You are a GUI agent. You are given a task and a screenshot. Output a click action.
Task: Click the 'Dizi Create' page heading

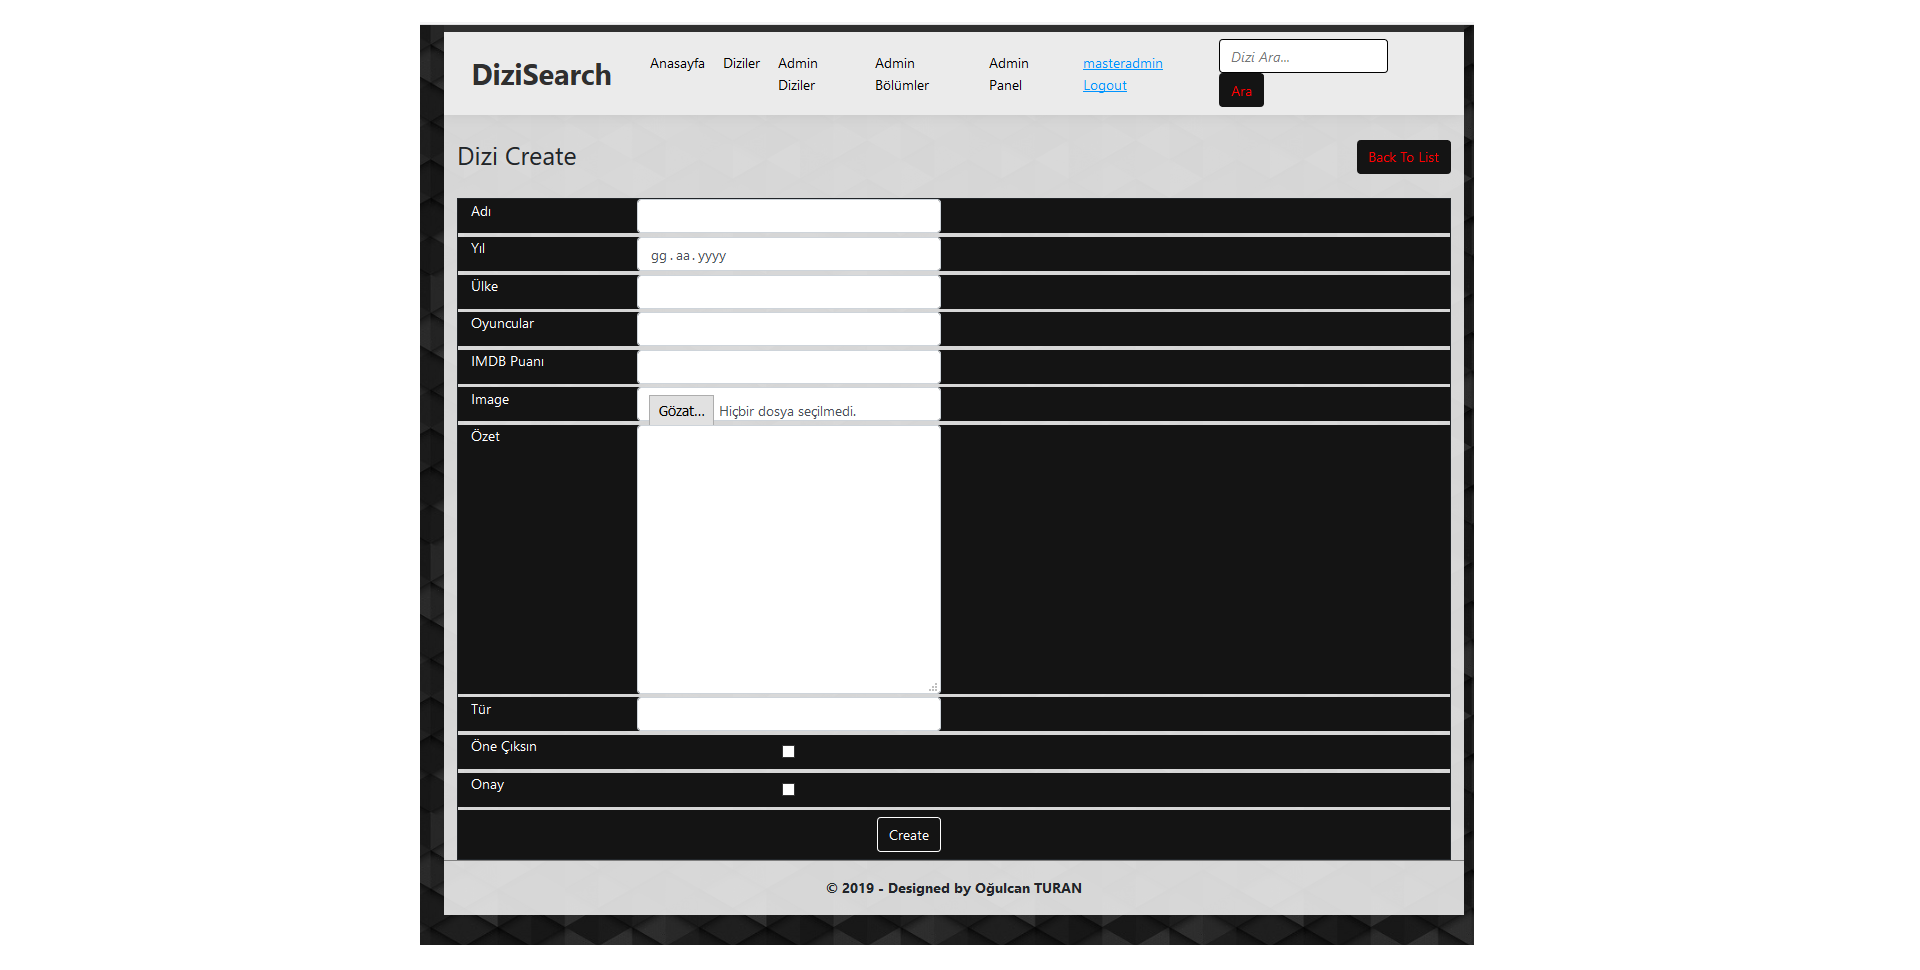point(517,157)
